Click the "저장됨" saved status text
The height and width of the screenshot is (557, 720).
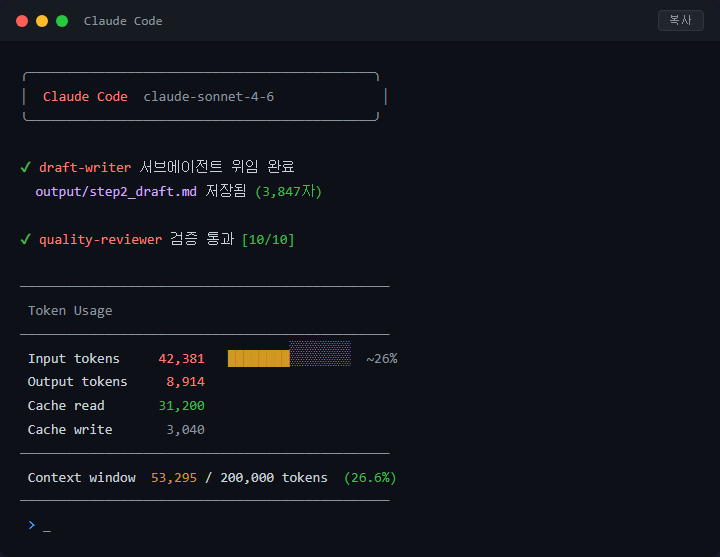(x=226, y=191)
